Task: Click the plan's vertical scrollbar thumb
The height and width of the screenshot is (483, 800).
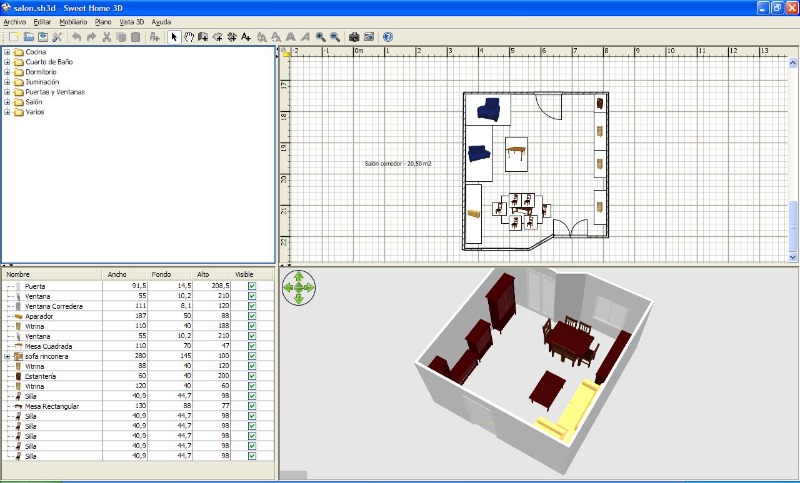Action: click(x=793, y=226)
